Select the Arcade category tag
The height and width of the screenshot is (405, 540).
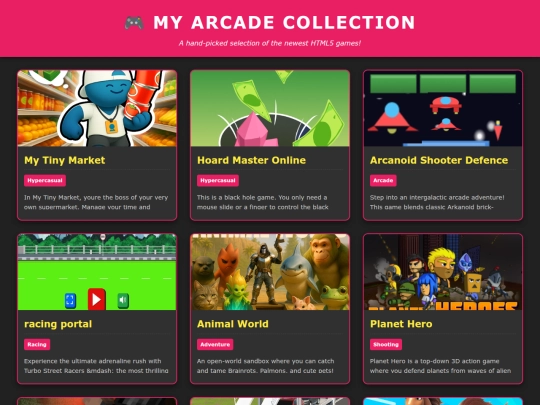point(383,180)
